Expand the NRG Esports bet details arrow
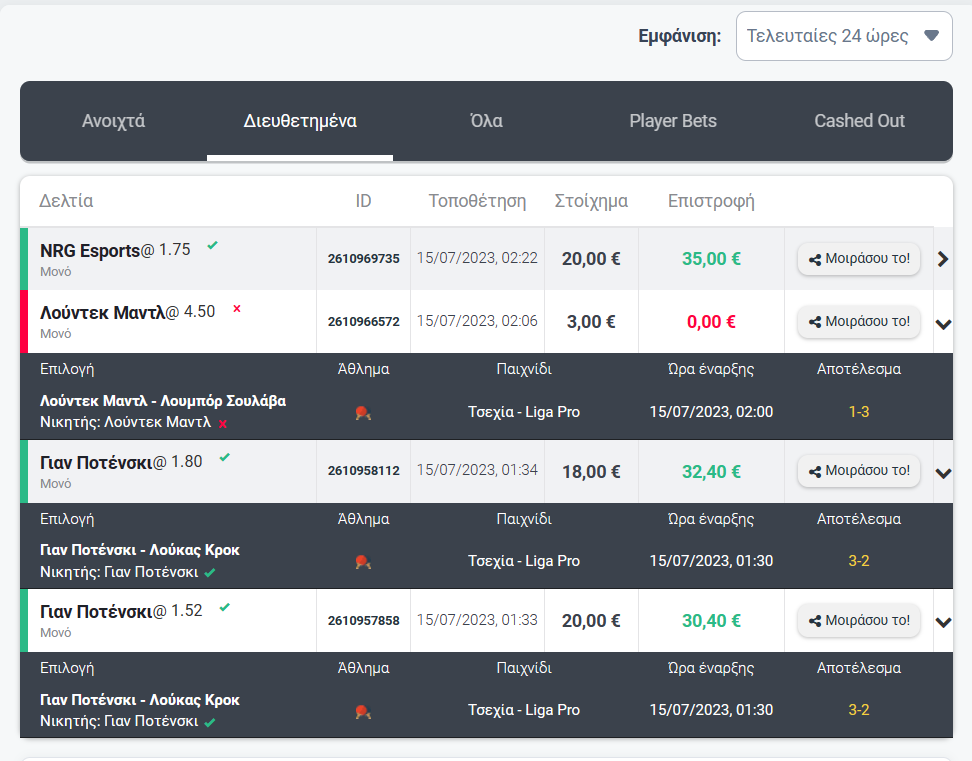 point(943,259)
